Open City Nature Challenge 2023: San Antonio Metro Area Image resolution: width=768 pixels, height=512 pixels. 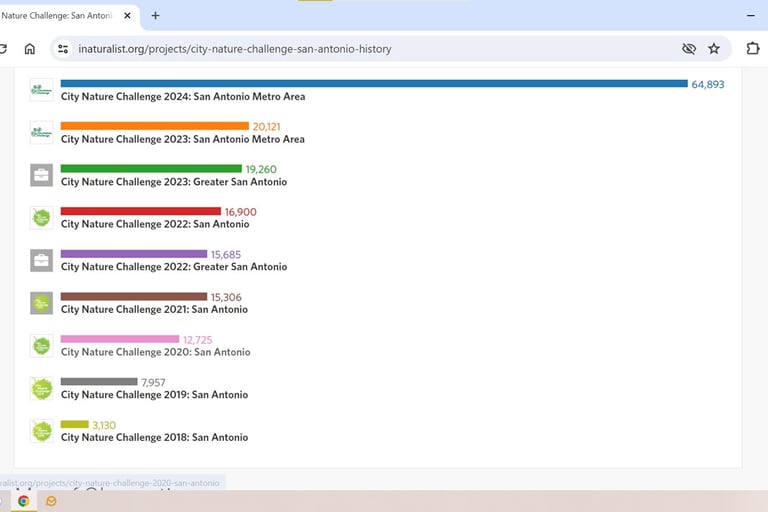pyautogui.click(x=183, y=139)
